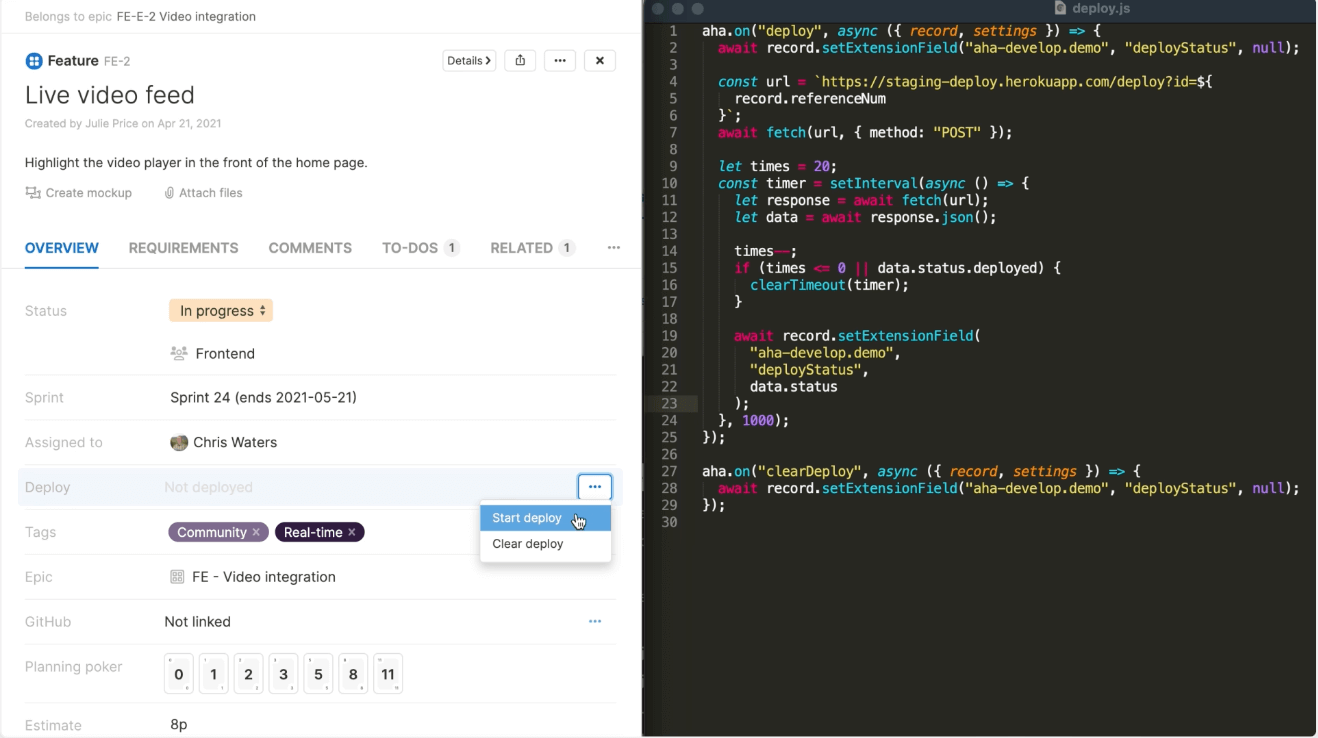Click the GitHub Not linked value
1318x738 pixels.
tap(198, 622)
